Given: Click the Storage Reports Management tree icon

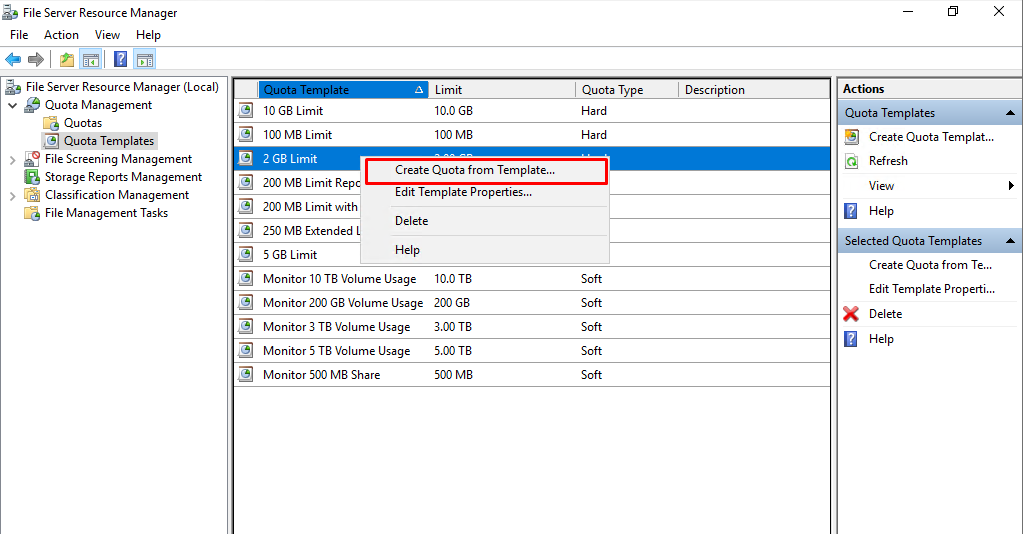Looking at the screenshot, I should point(32,177).
